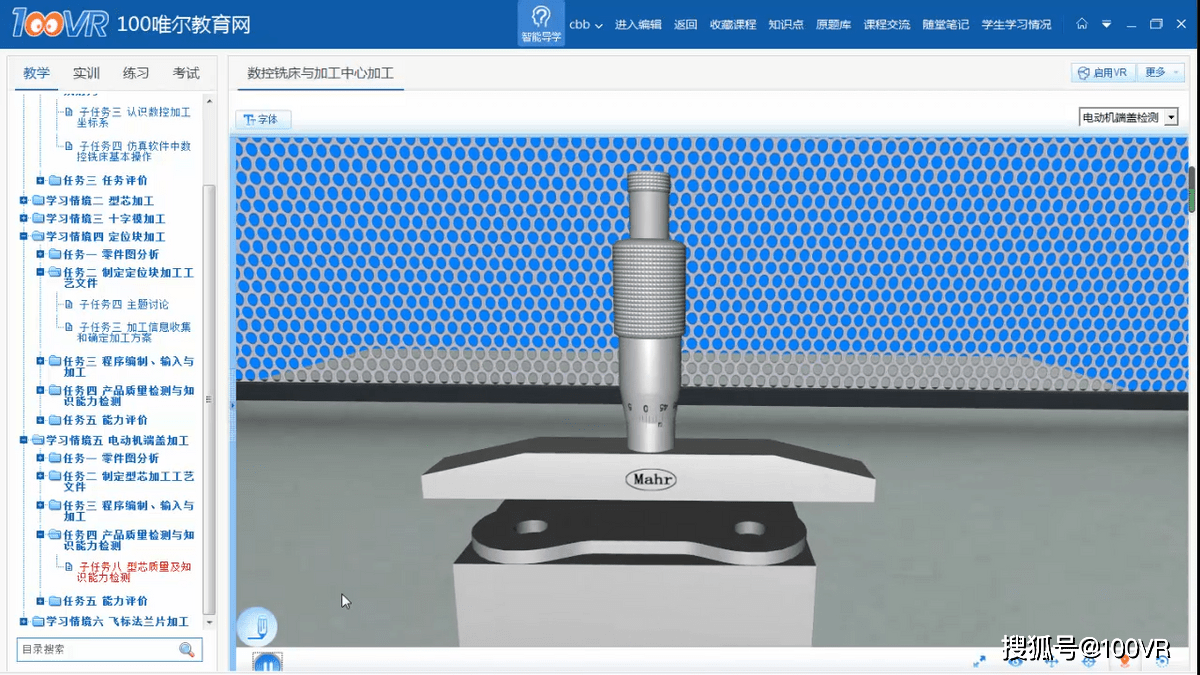Switch to the 实训 tab
The width and height of the screenshot is (1200, 675).
[86, 73]
